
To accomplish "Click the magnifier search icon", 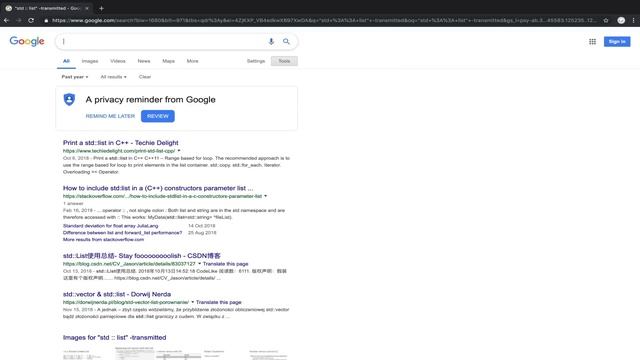I will click(286, 42).
